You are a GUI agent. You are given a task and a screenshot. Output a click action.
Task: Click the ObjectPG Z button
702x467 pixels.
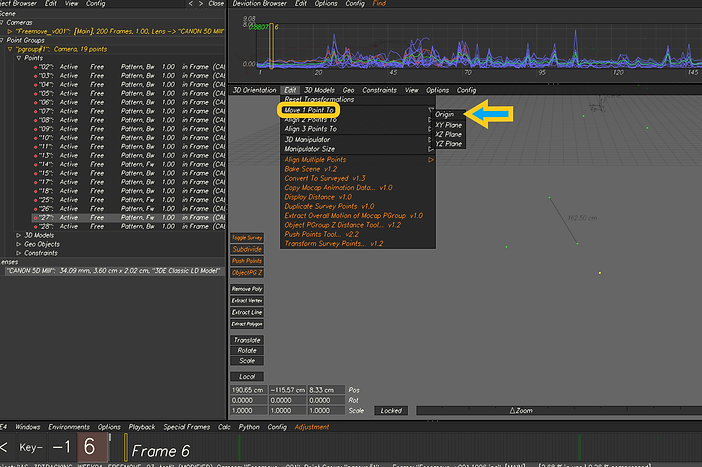point(247,273)
